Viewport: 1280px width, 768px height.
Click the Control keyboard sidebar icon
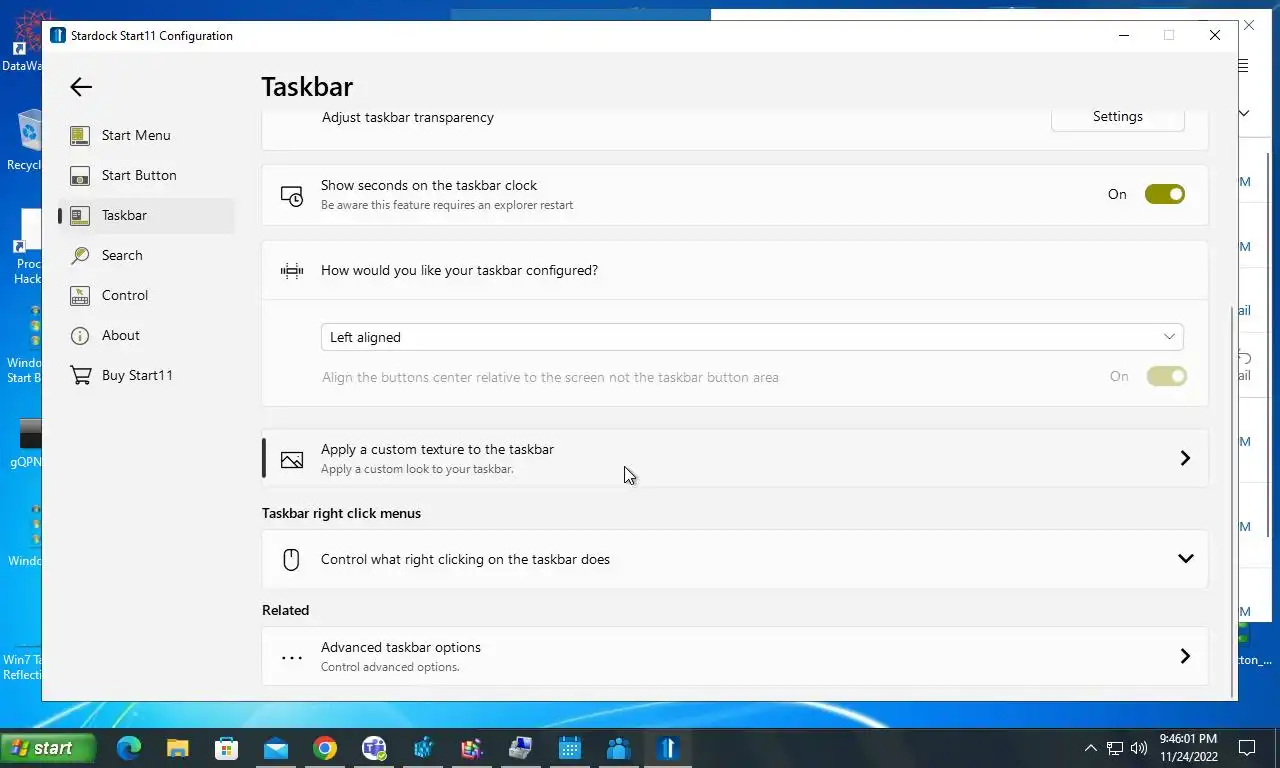tap(80, 295)
